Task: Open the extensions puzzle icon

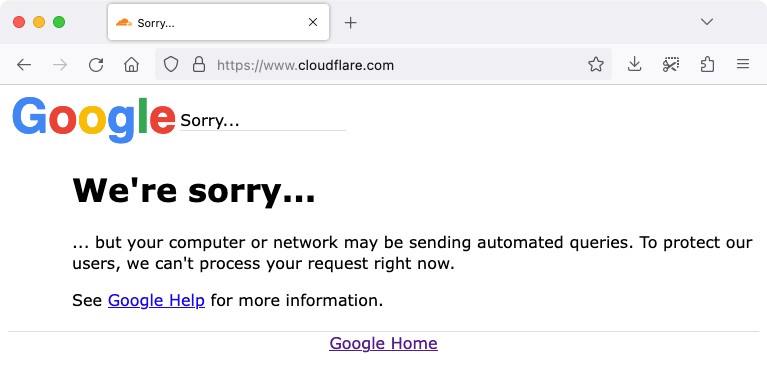Action: [x=707, y=64]
